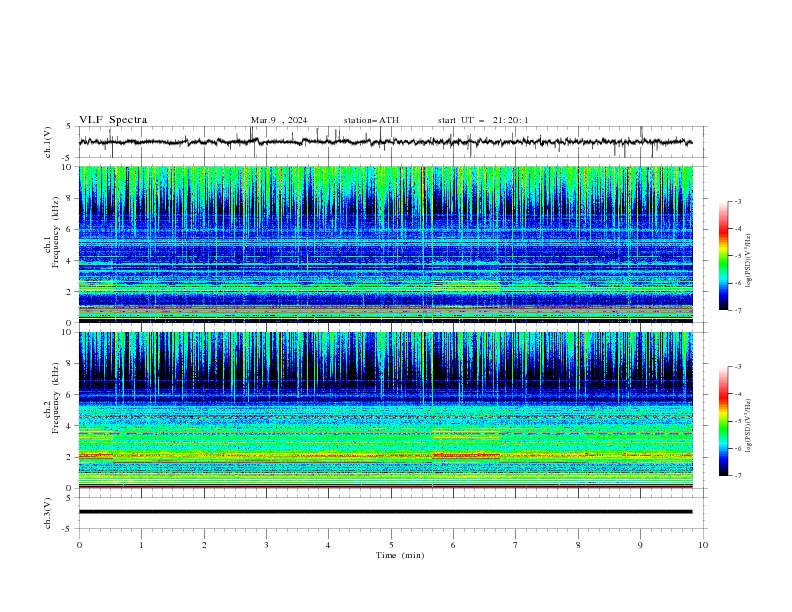Click the ch.1 "Frequency (kHz)" axis label
Viewport: 792px width, 612px height.
(x=56, y=233)
